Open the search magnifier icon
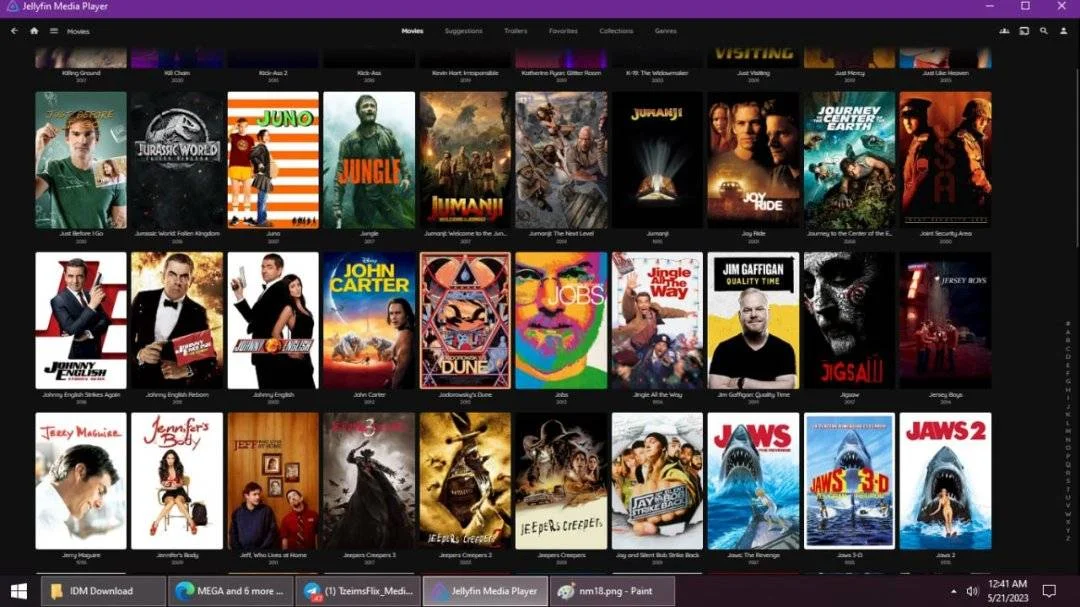Screen dimensions: 1080x607 pyautogui.click(x=1044, y=31)
